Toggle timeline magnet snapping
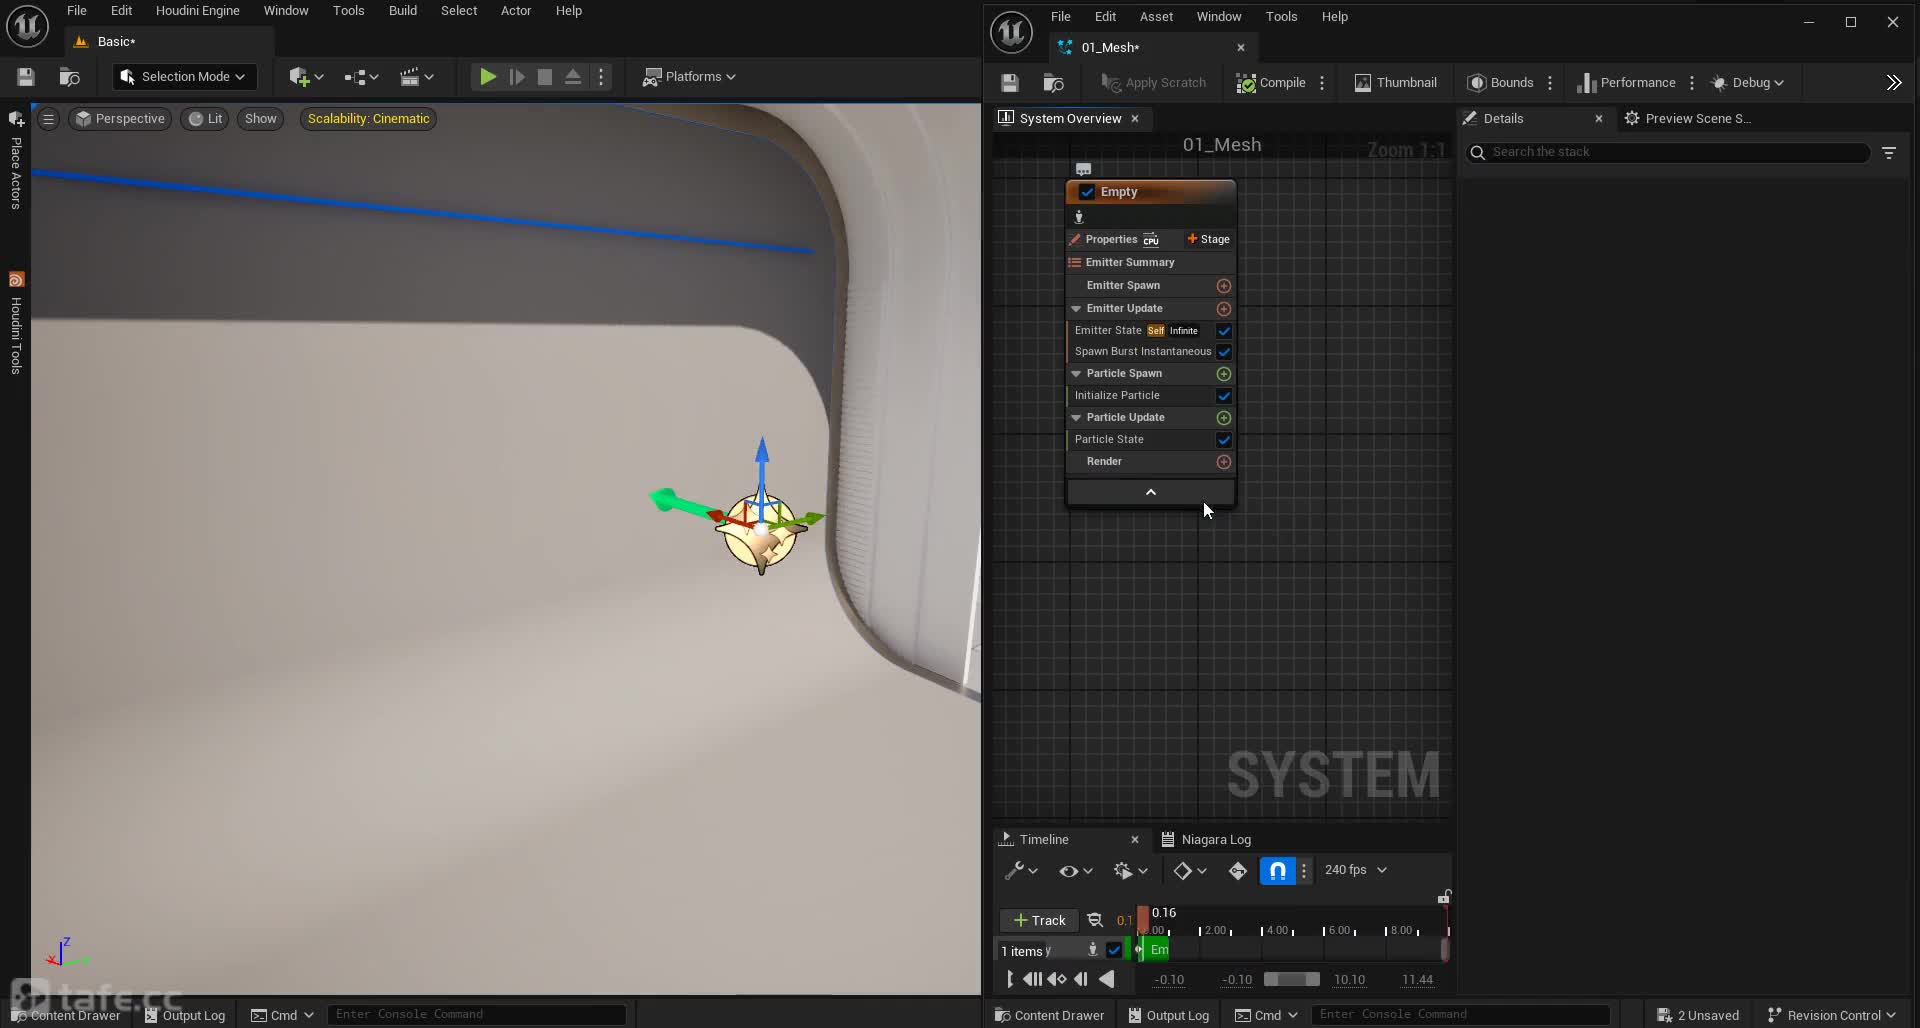Screen dimensions: 1920x1028 (x=1277, y=871)
